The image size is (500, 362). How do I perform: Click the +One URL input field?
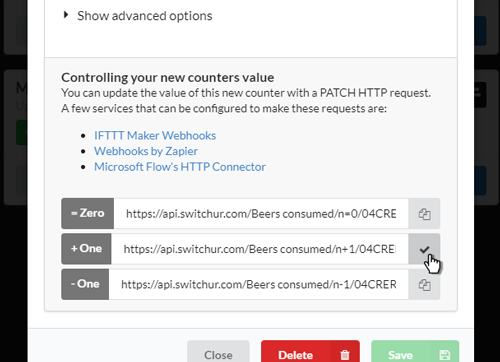pyautogui.click(x=260, y=249)
